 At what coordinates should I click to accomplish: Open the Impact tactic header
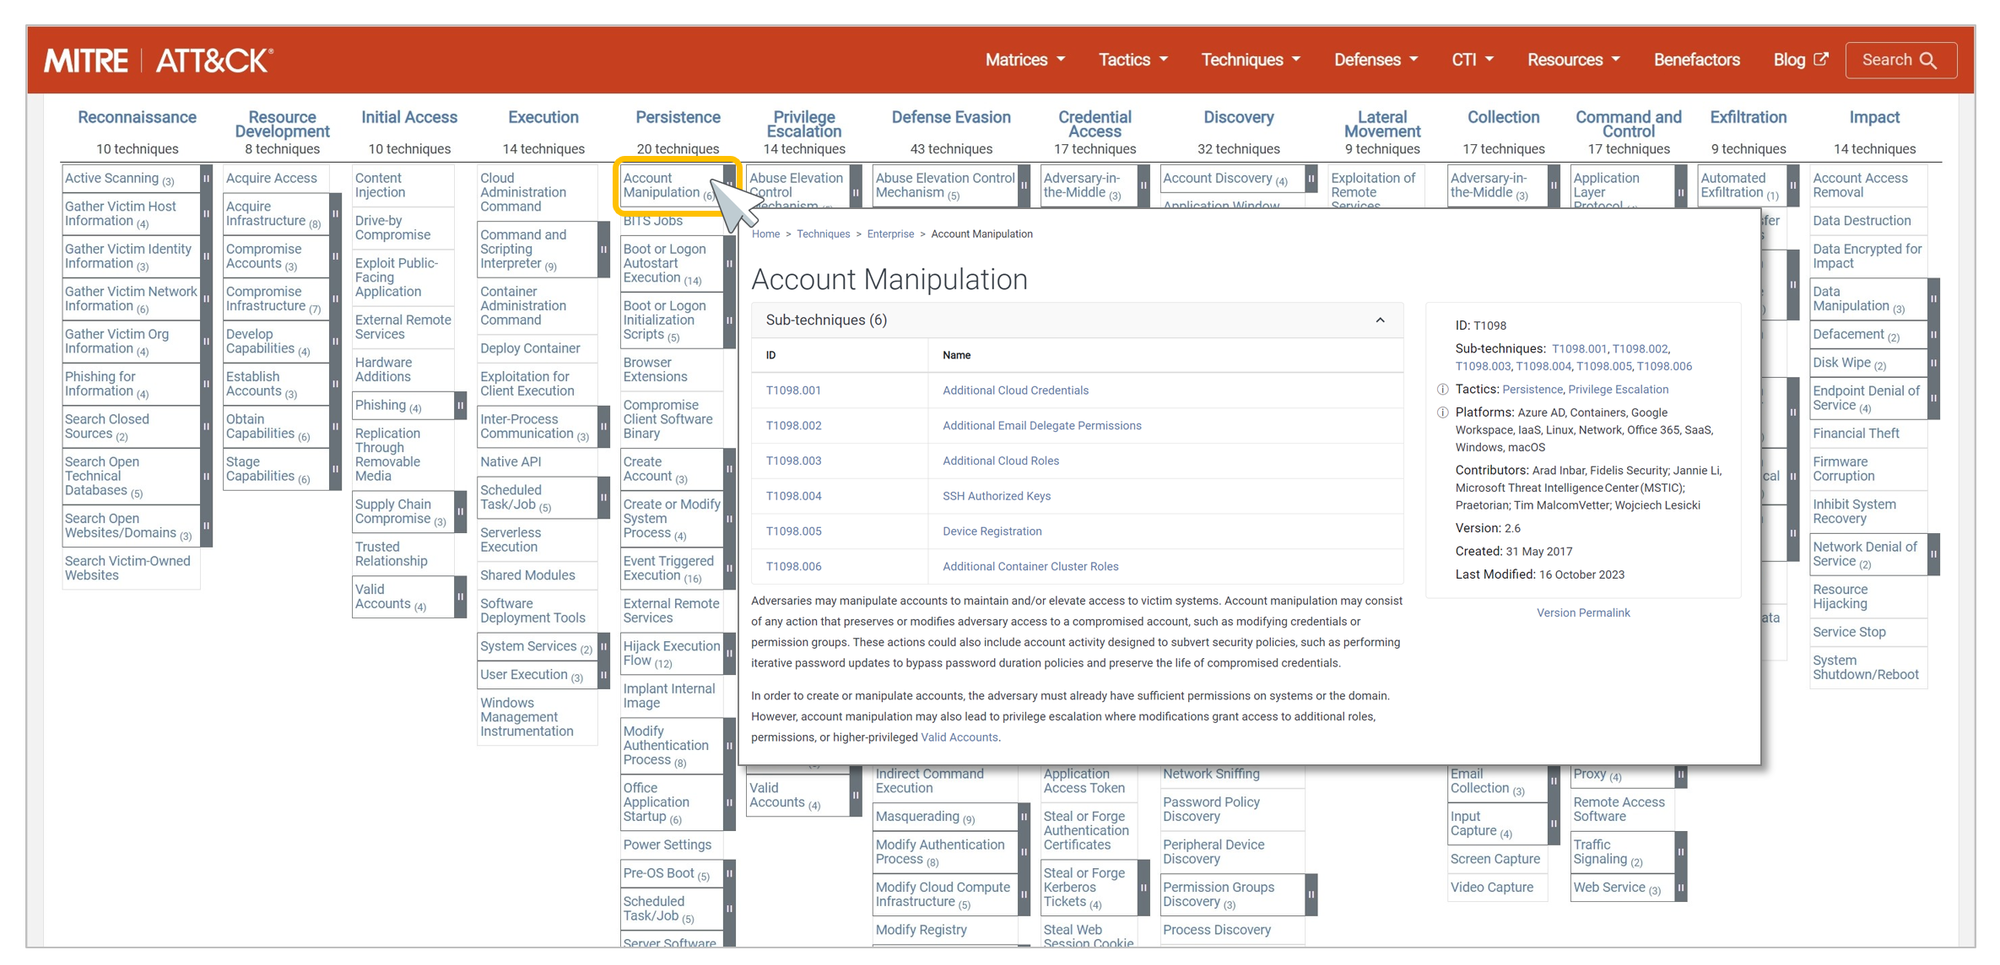1874,118
